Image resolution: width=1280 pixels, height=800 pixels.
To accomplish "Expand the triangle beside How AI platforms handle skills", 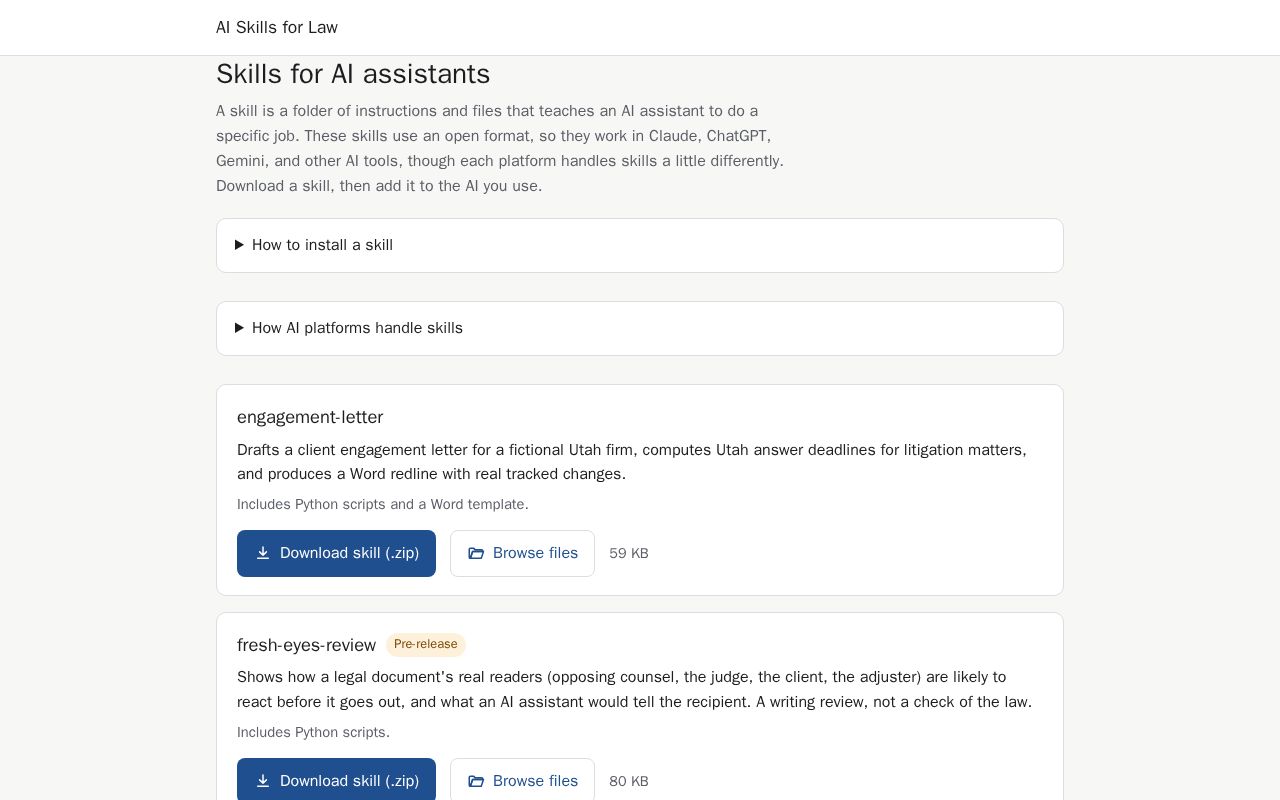I will coord(239,328).
